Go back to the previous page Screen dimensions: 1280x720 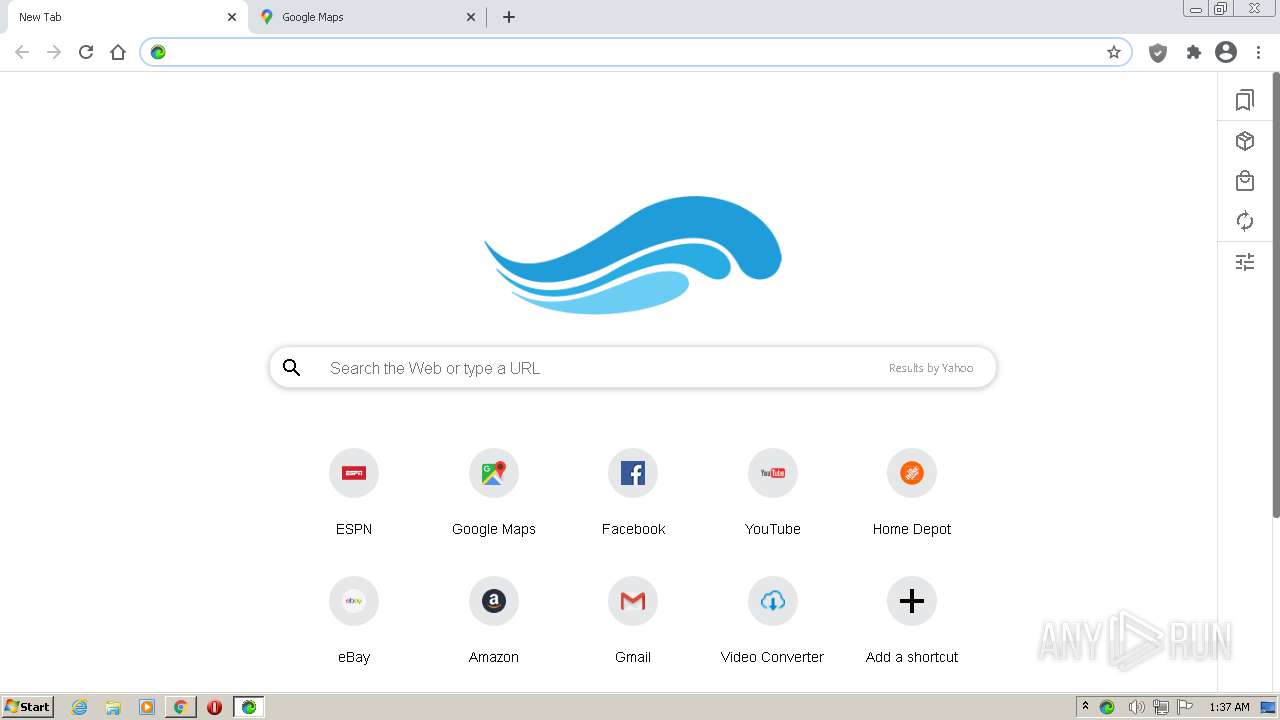coord(22,52)
